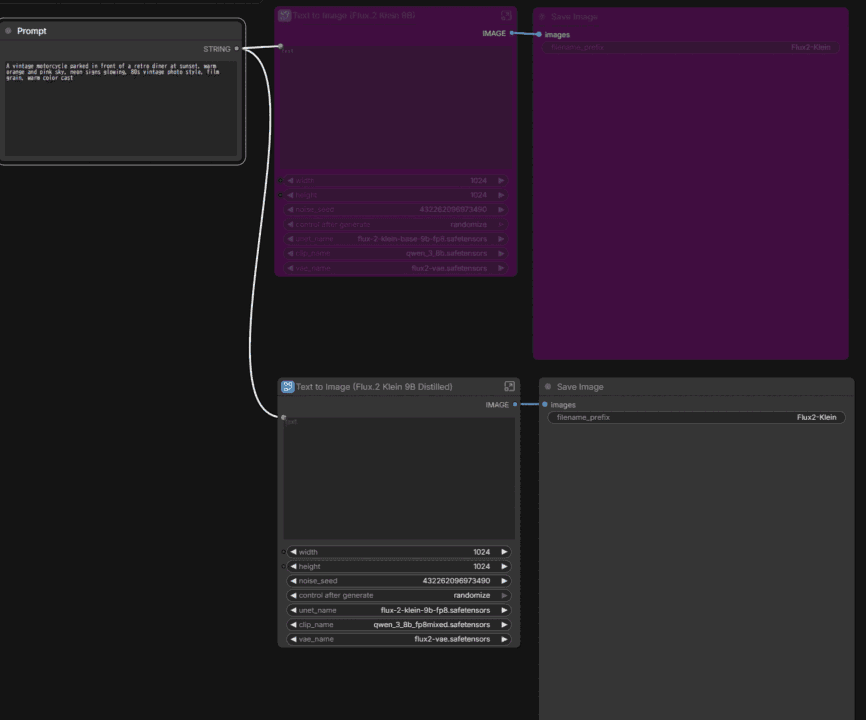Step to previous clip_name on Distilled node
The height and width of the screenshot is (720, 866).
293,624
